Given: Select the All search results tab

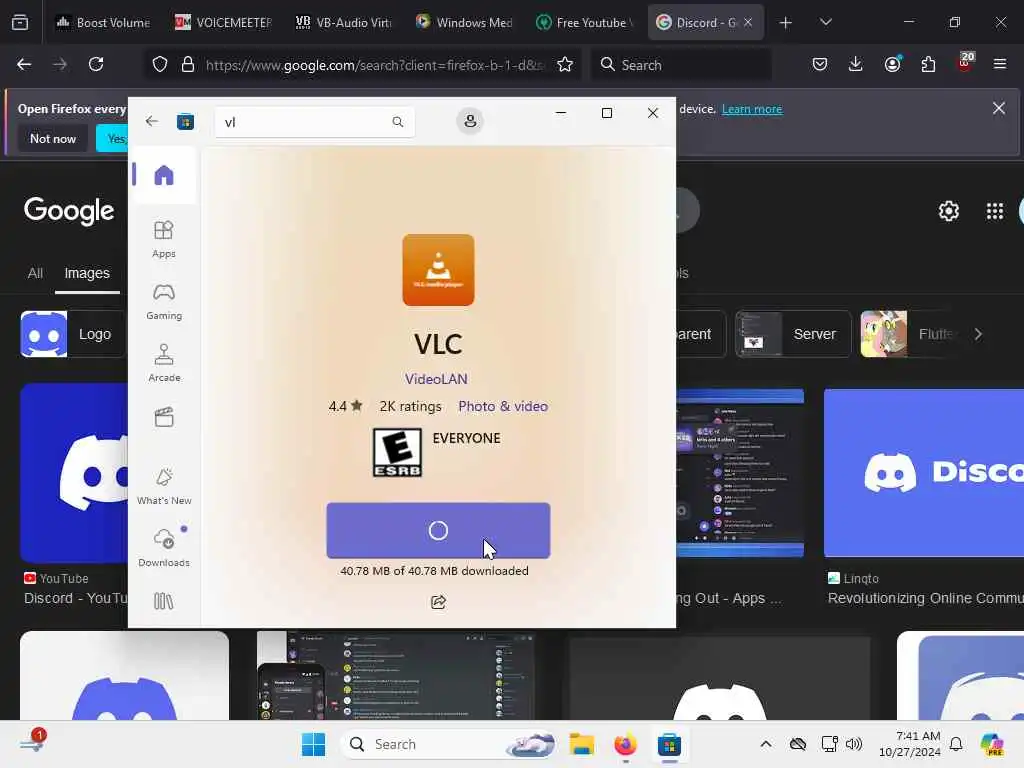Looking at the screenshot, I should [35, 273].
